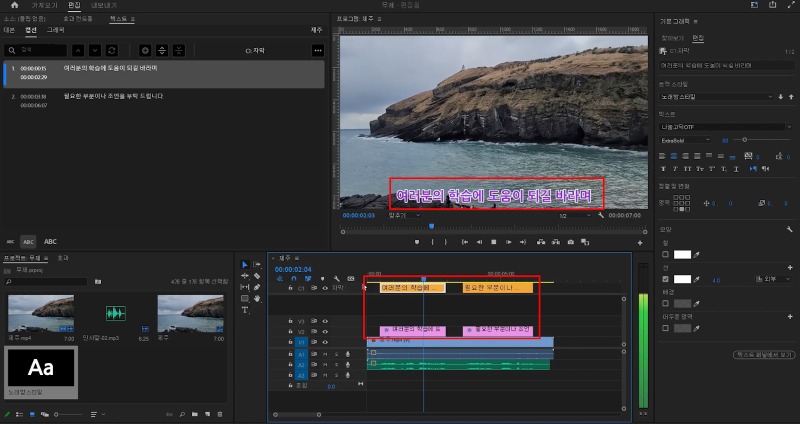This screenshot has width=800, height=424.
Task: Click the white fill color swatch
Action: [x=682, y=255]
